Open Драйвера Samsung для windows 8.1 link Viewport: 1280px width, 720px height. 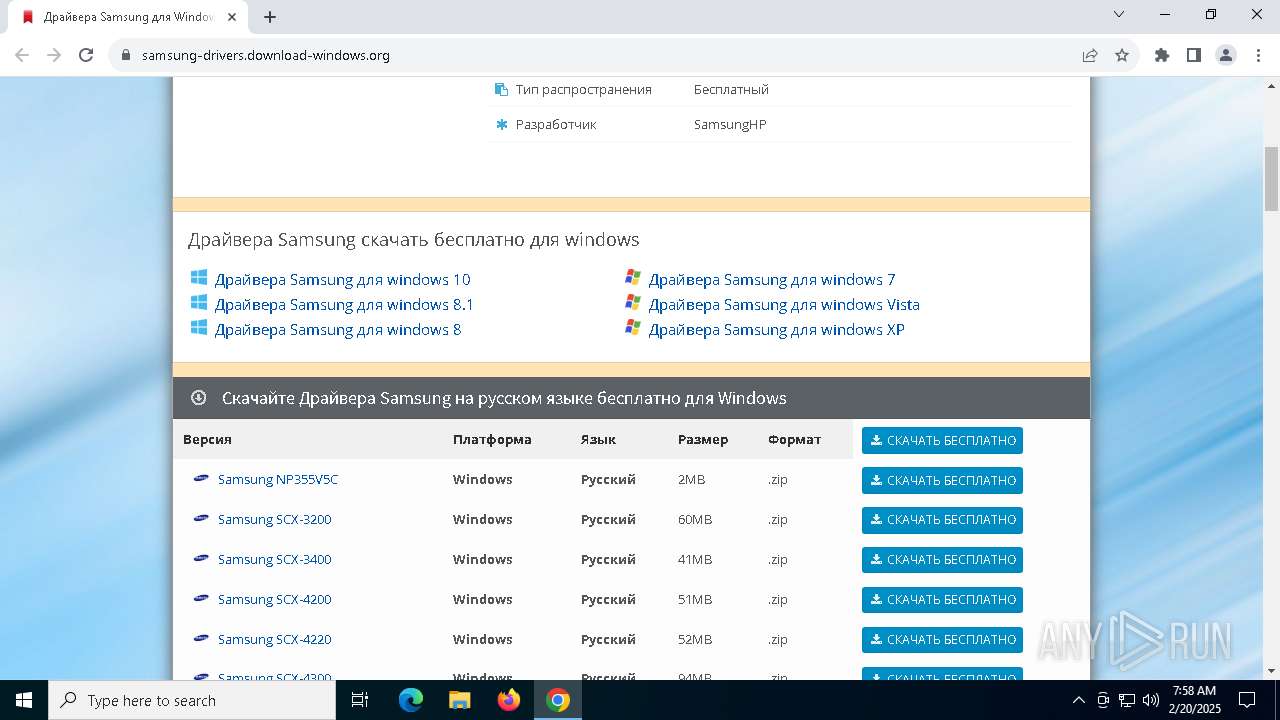point(344,304)
